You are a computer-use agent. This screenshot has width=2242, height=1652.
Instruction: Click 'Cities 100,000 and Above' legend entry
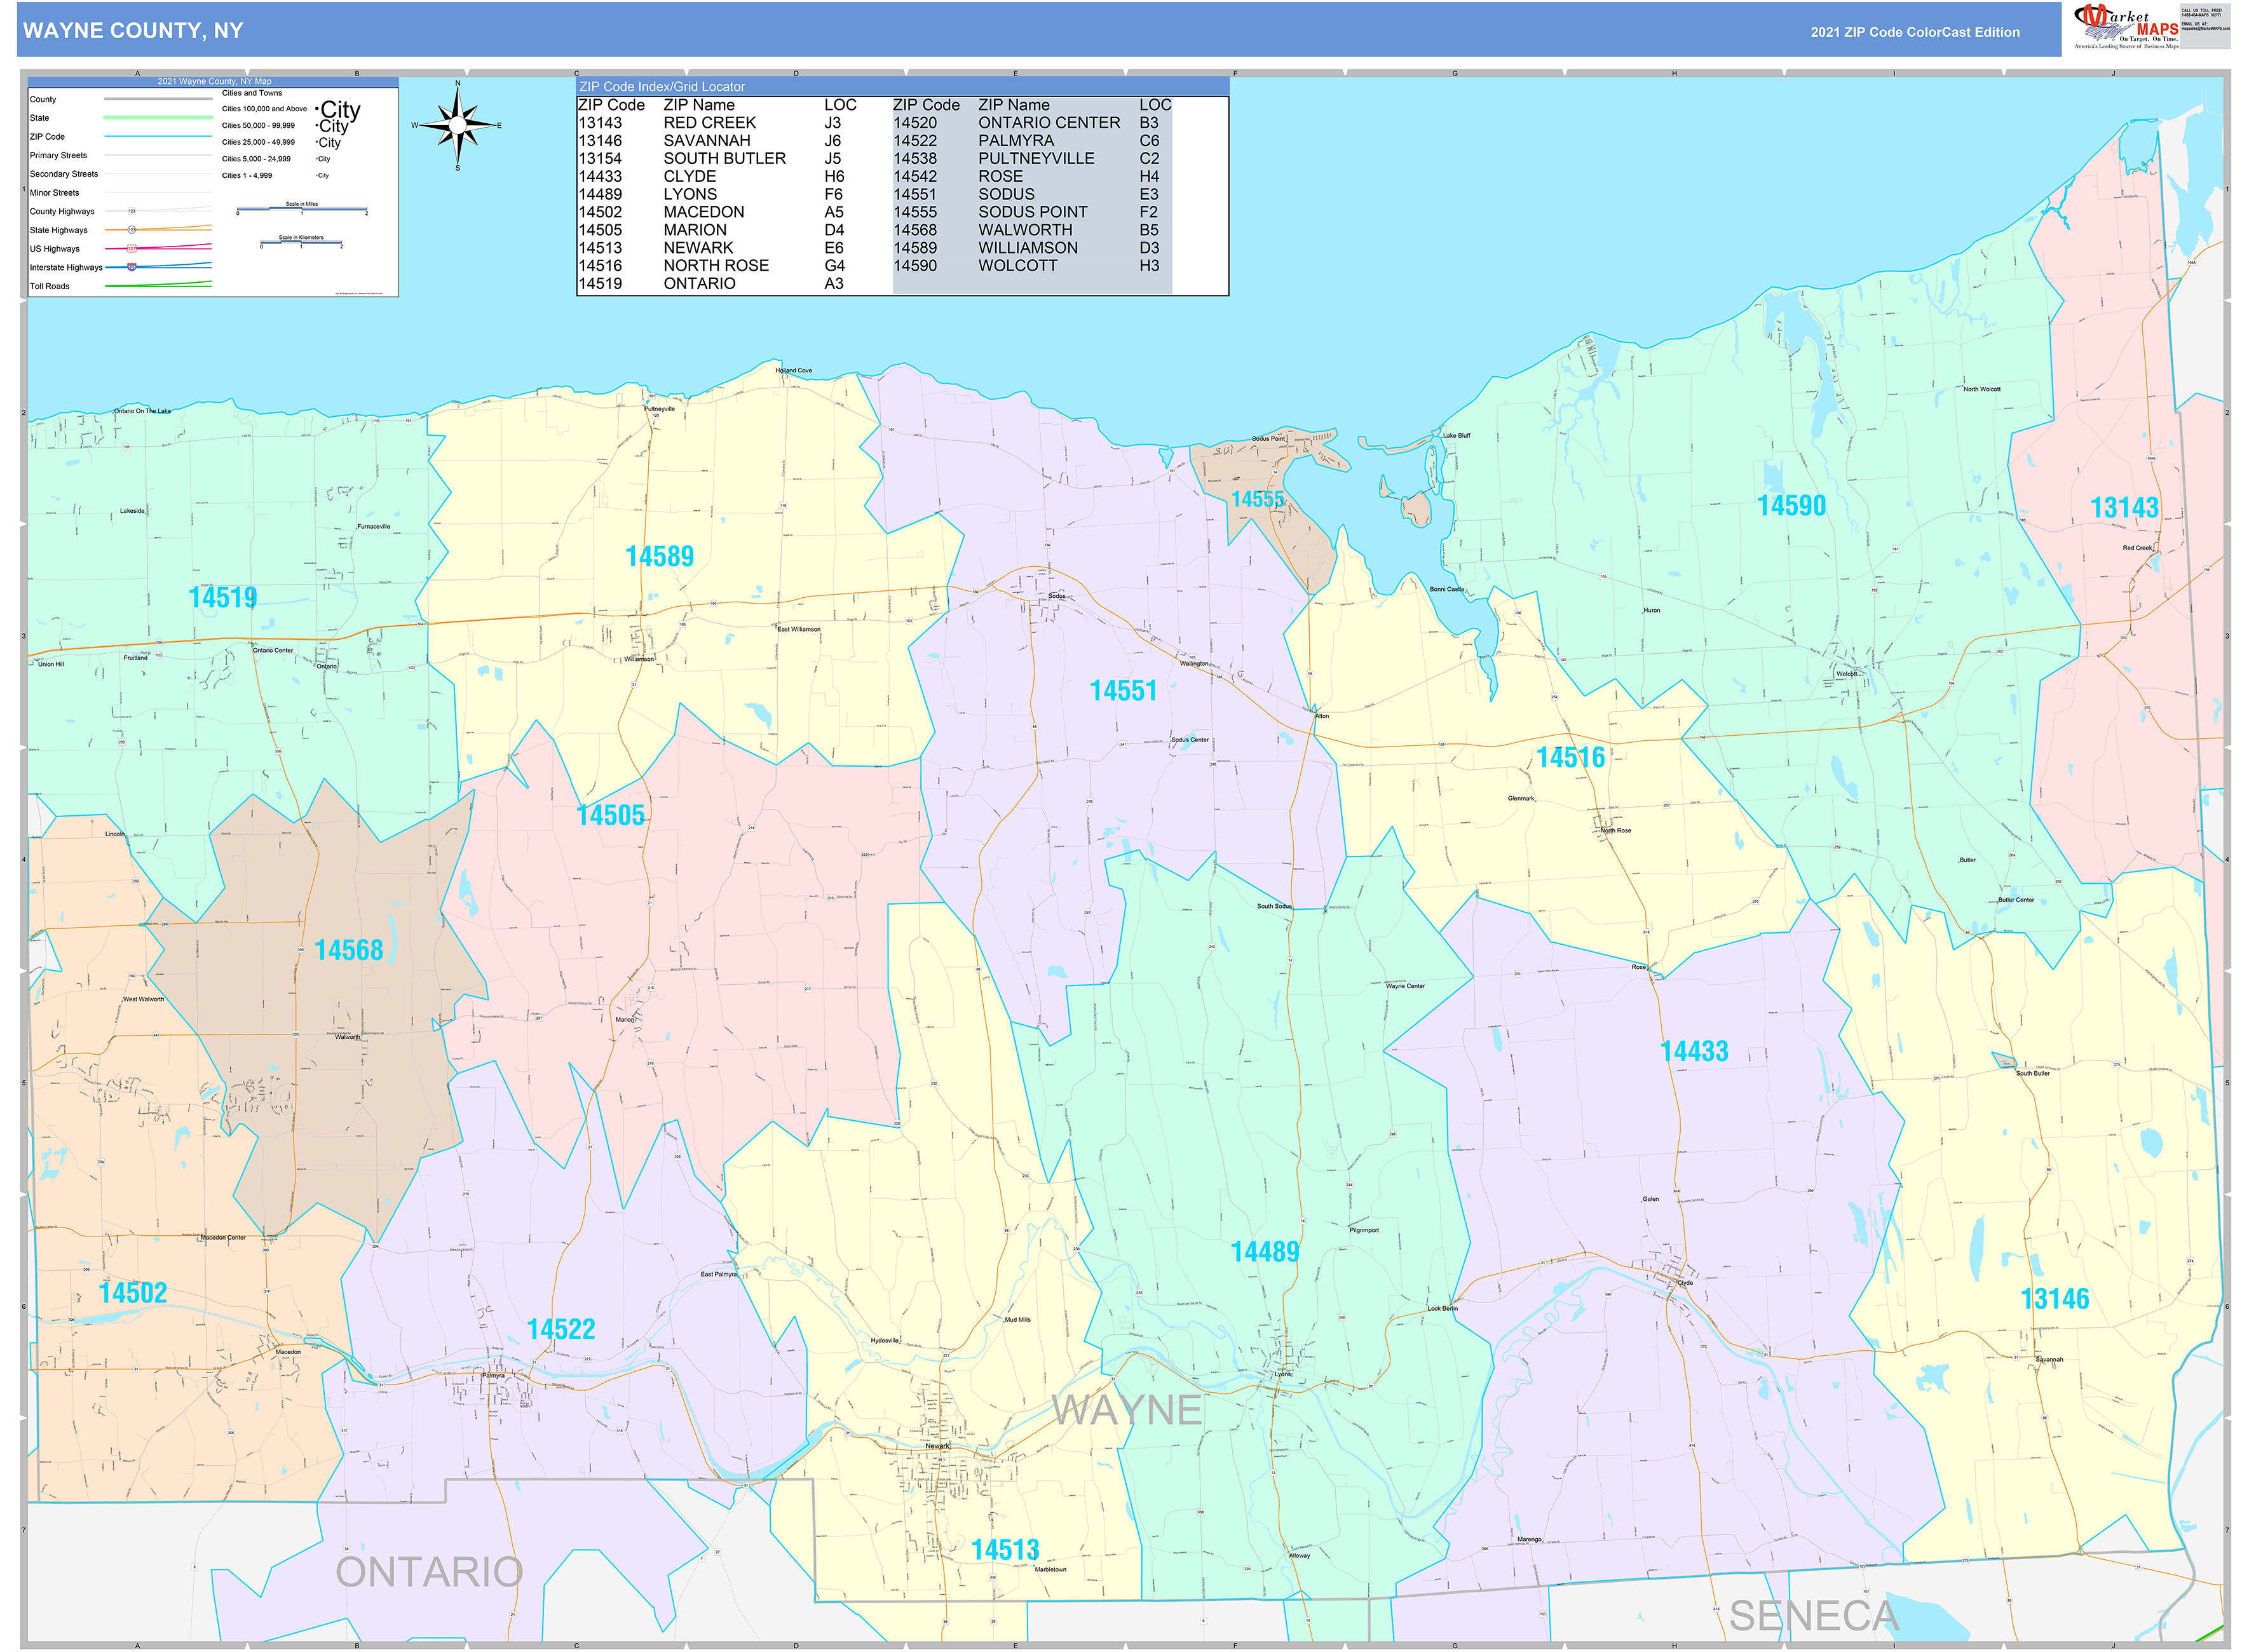click(x=264, y=109)
